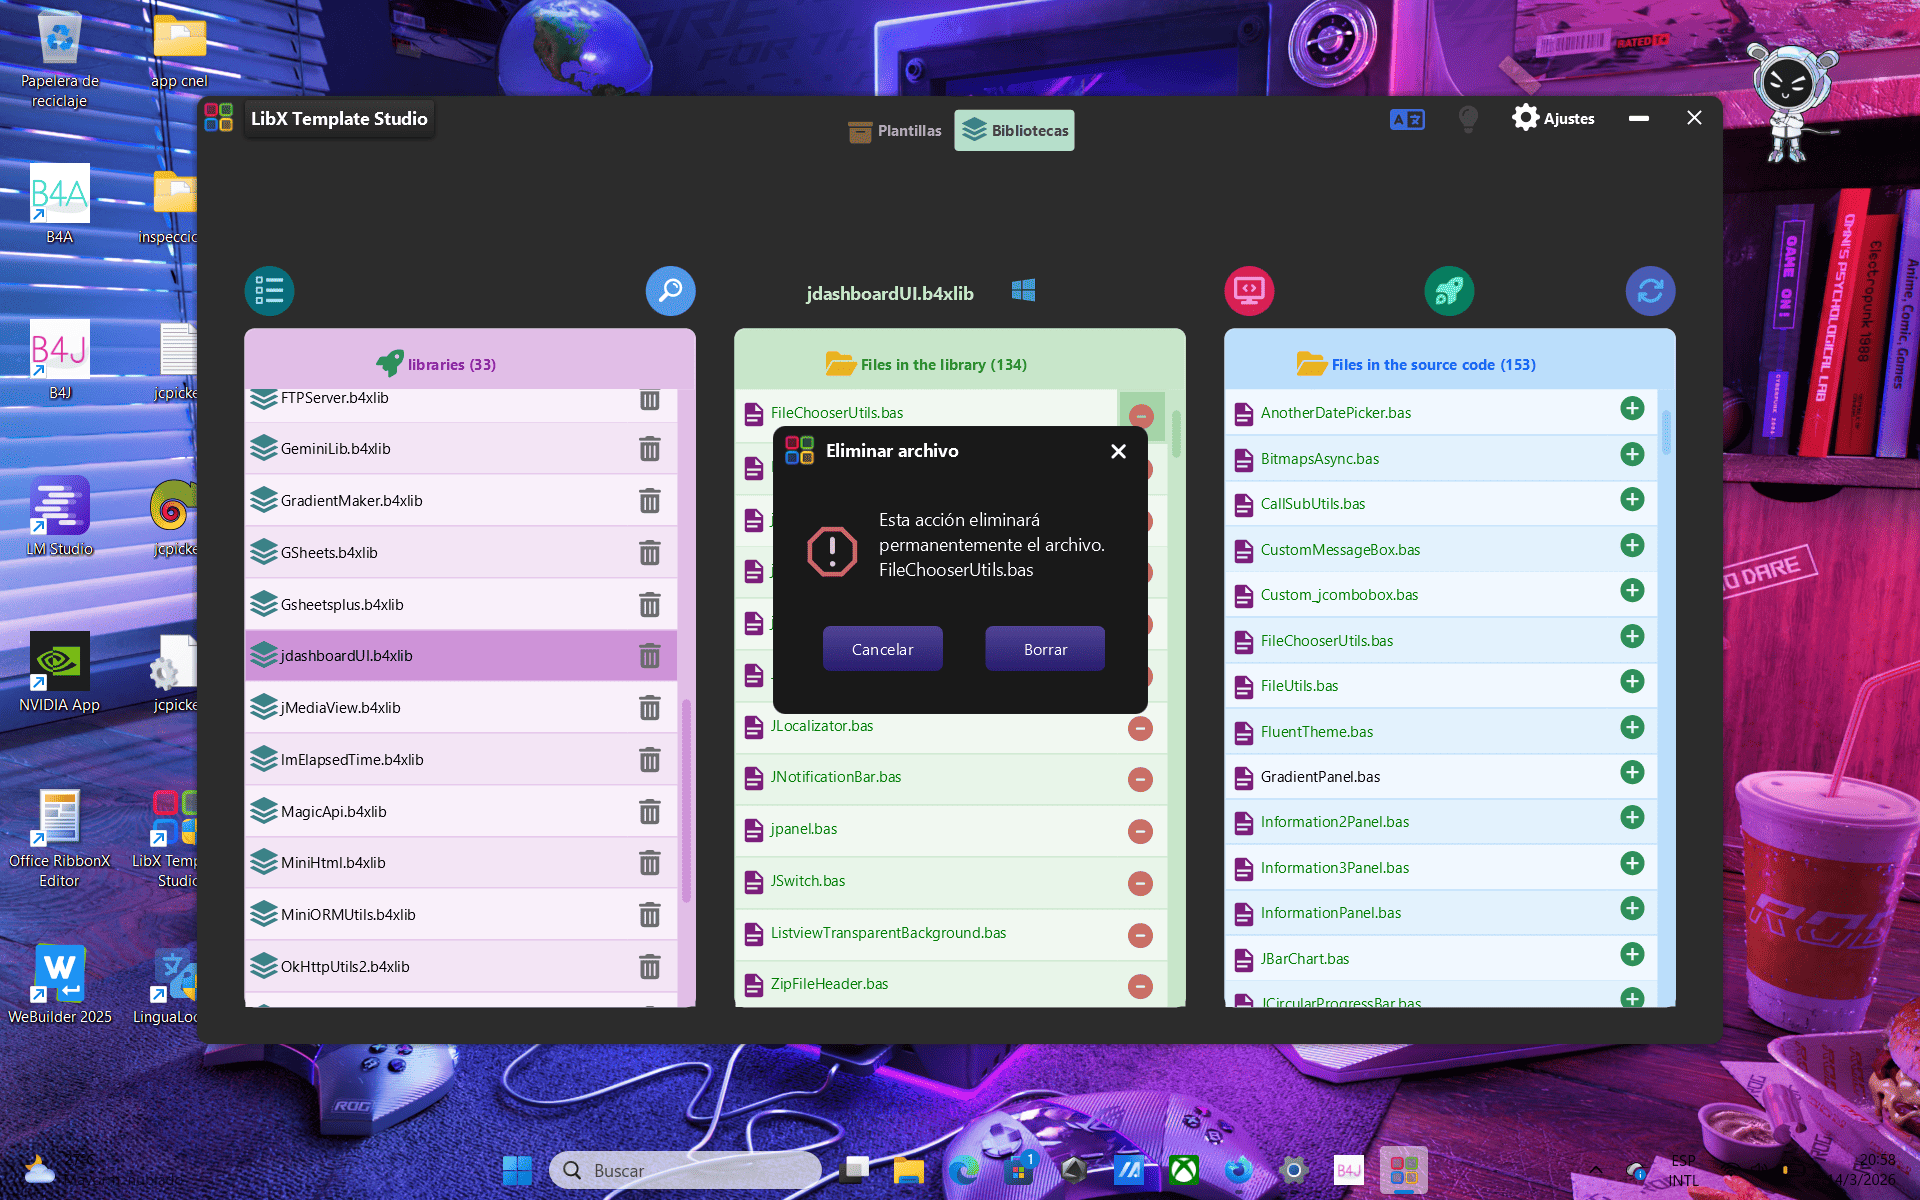Image resolution: width=1920 pixels, height=1200 pixels.
Task: Open the libraries list view icon
Action: [x=269, y=291]
